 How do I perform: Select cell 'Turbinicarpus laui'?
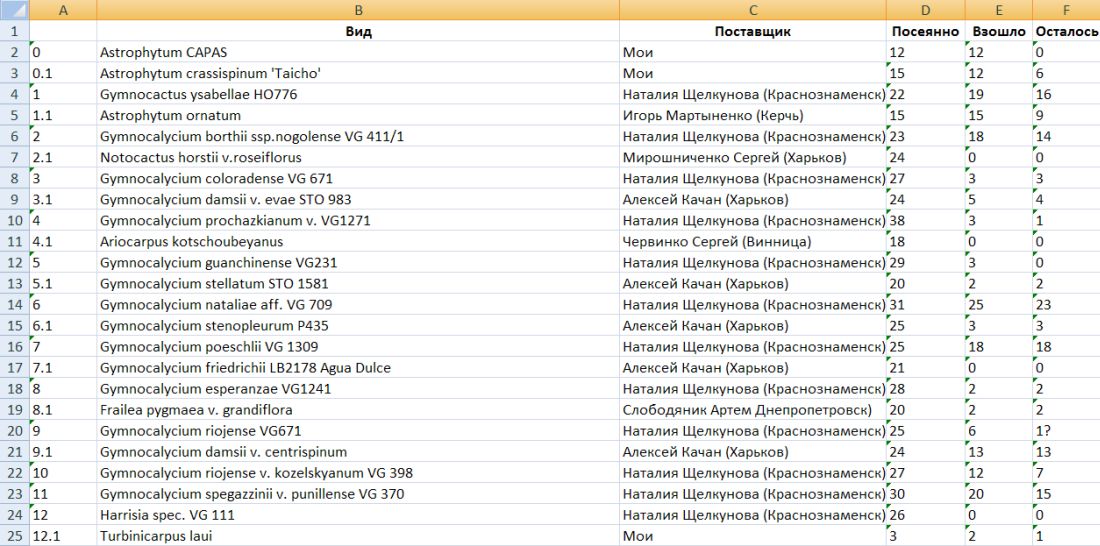pyautogui.click(x=358, y=536)
